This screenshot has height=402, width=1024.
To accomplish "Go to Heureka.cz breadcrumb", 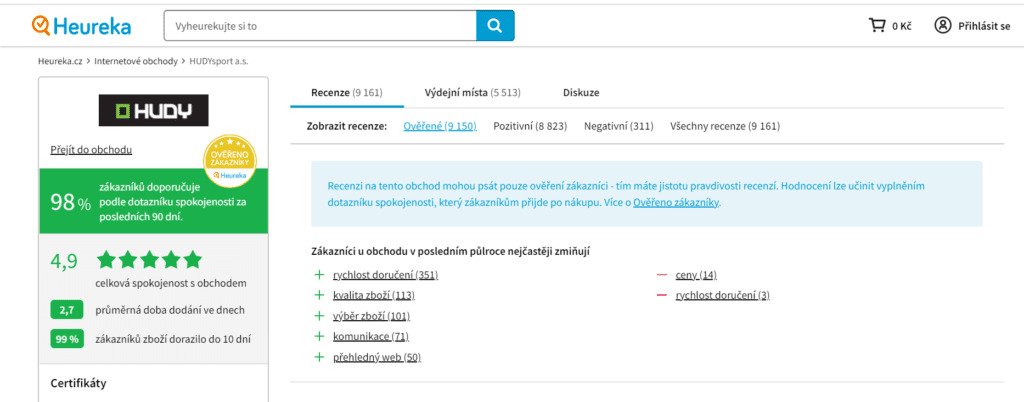I will [60, 61].
